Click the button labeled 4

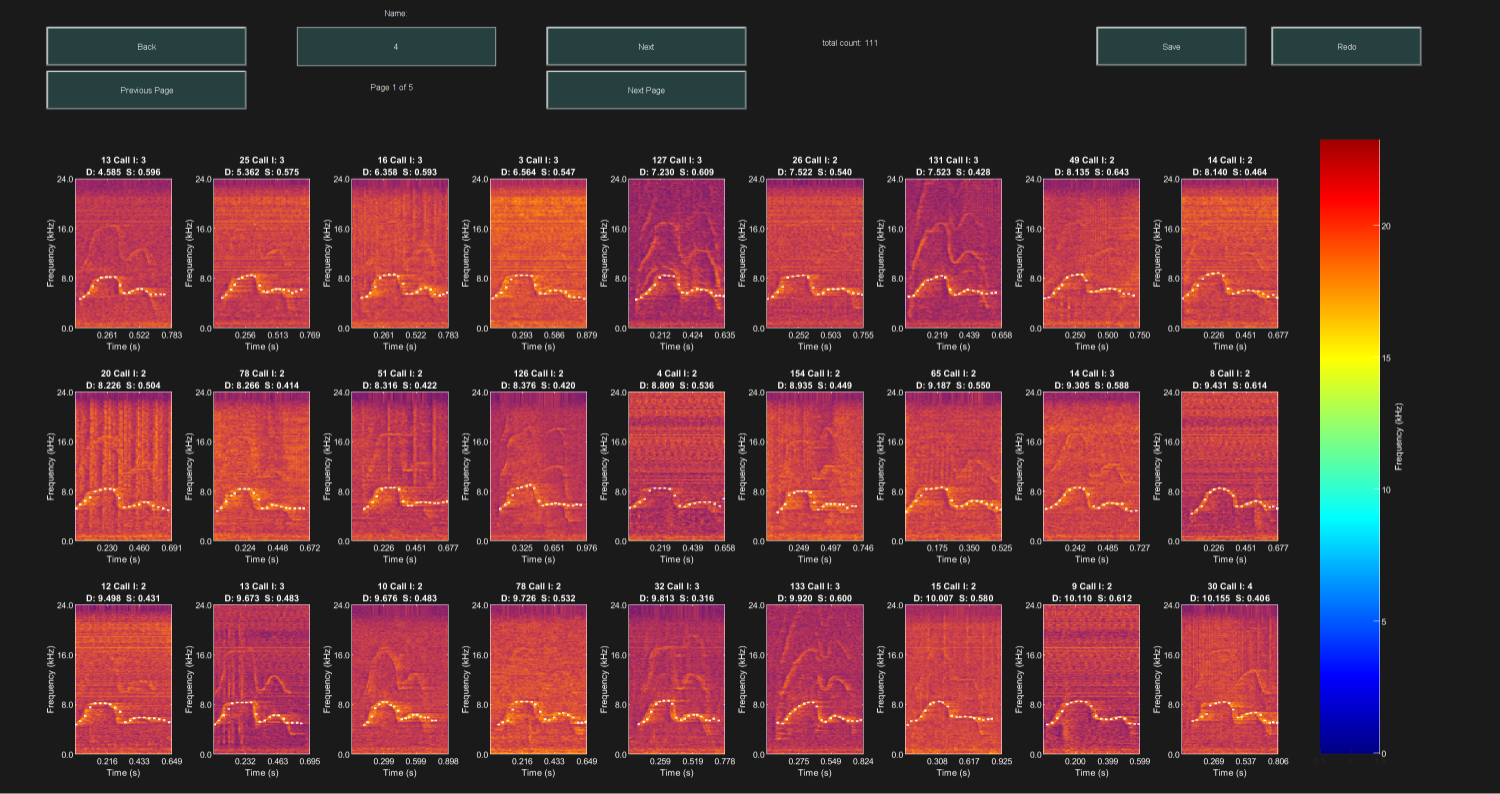click(396, 46)
